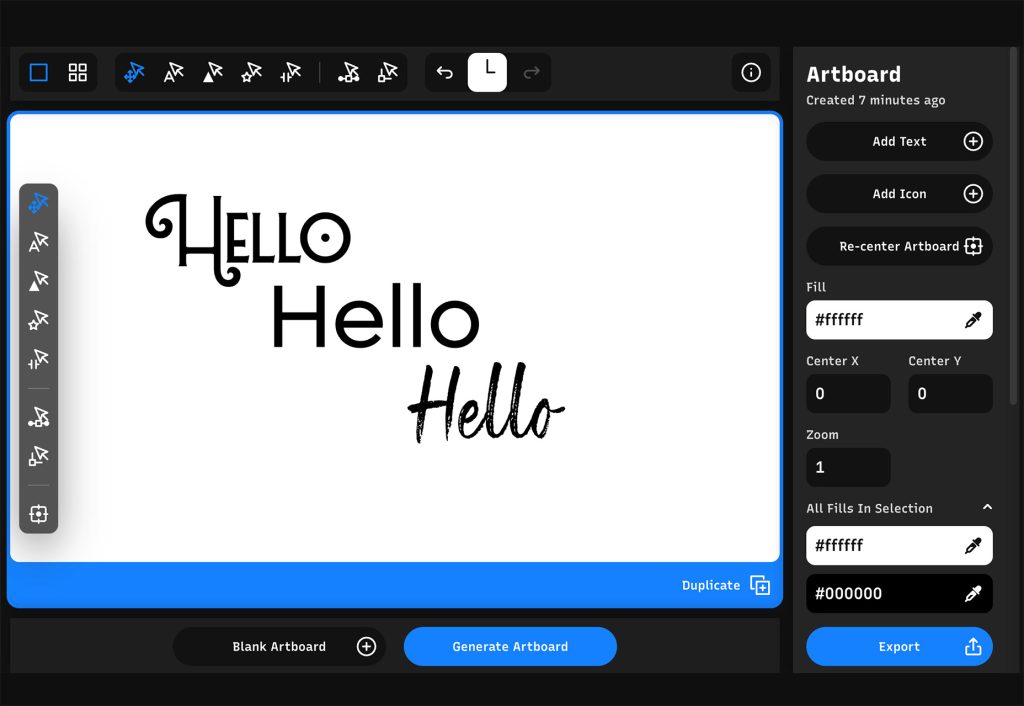
Task: Click the Center X input field
Action: 848,394
